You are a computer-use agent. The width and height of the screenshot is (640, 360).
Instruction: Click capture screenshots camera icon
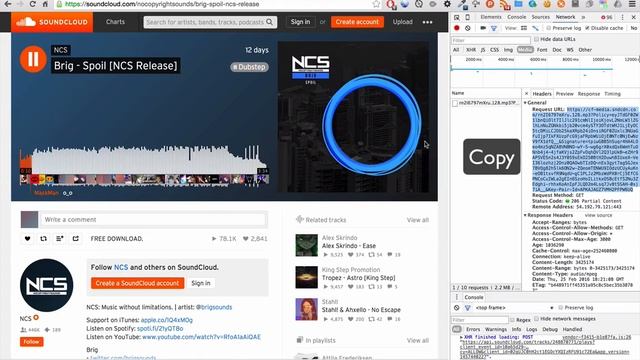tap(483, 28)
